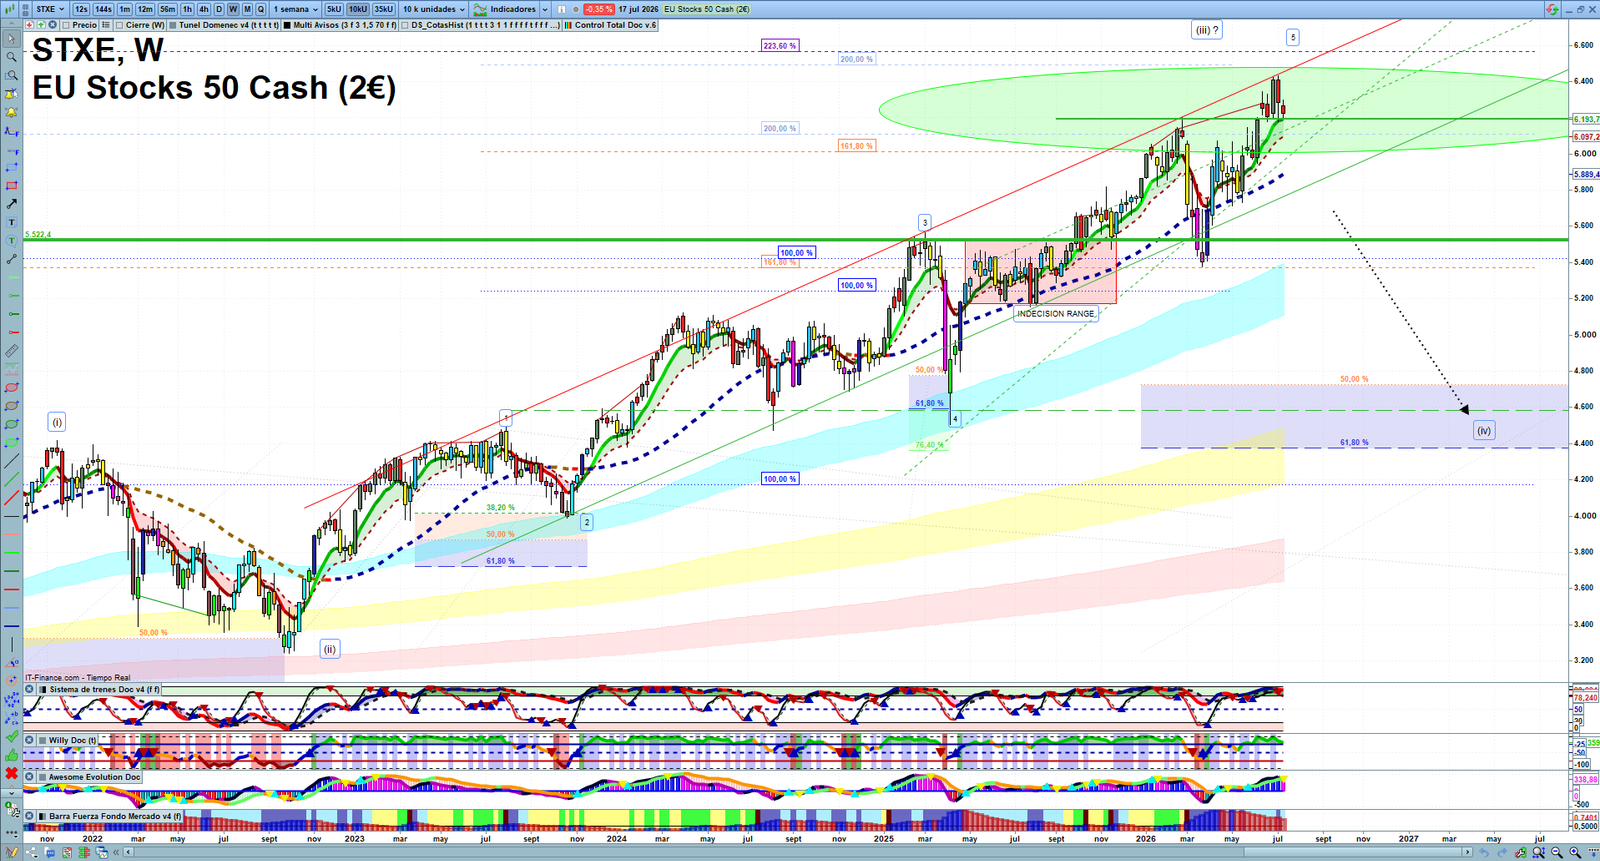This screenshot has height=861, width=1600.
Task: Collapse the price bar with up chevron
Action: (x=12, y=25)
